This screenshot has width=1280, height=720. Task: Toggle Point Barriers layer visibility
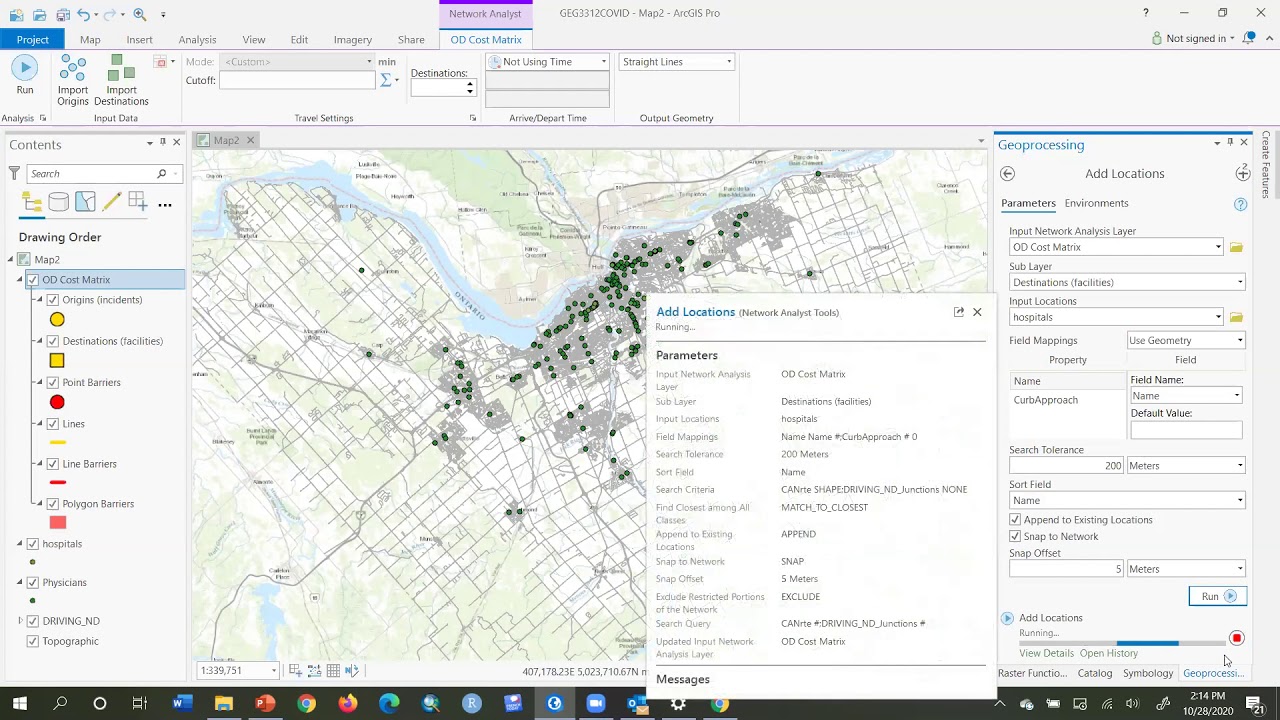click(53, 382)
